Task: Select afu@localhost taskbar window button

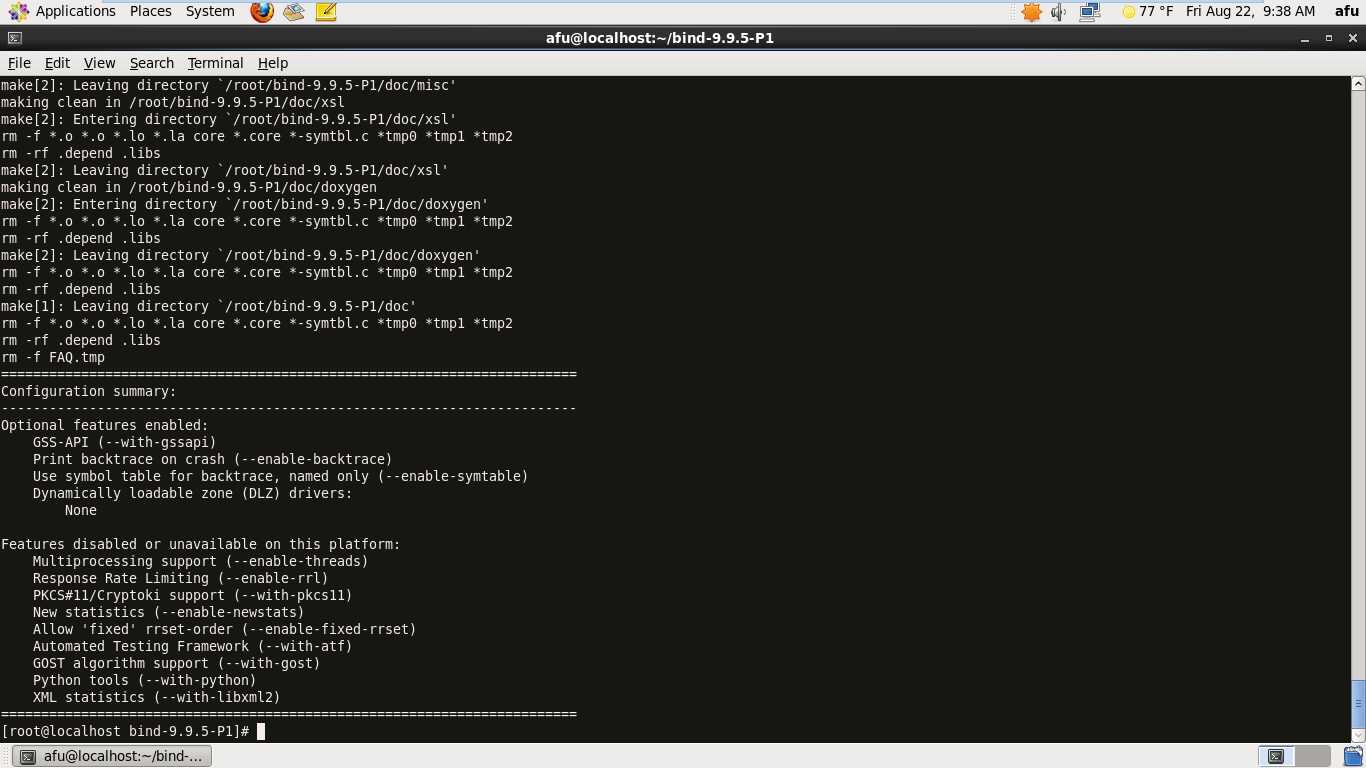Action: point(113,757)
